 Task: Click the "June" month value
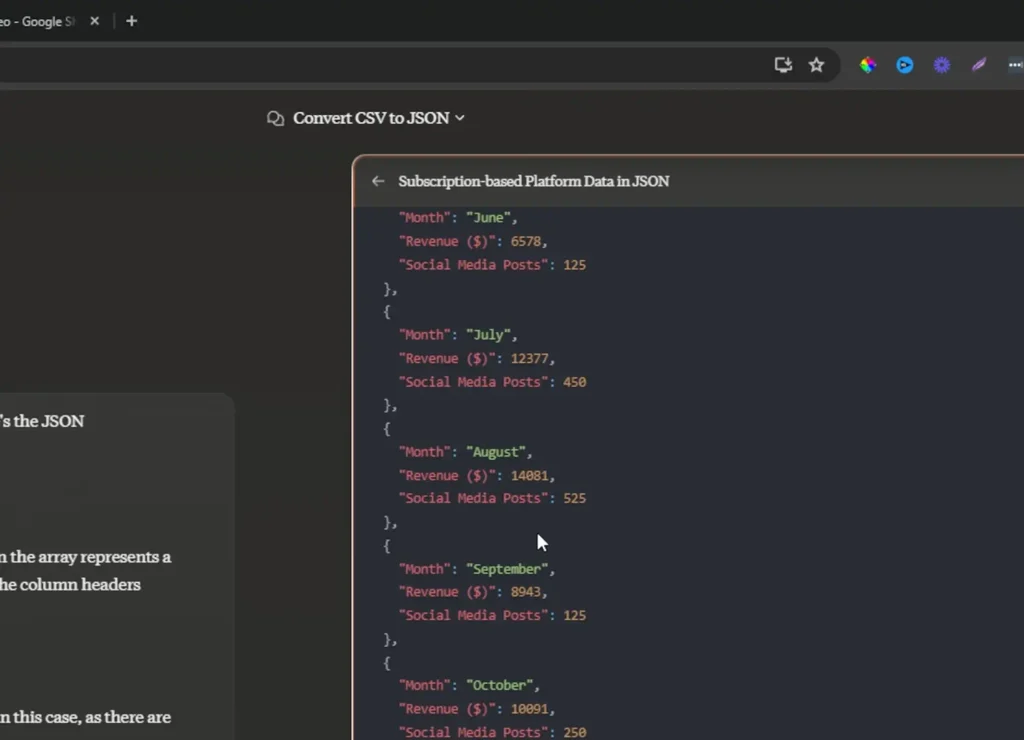point(488,217)
